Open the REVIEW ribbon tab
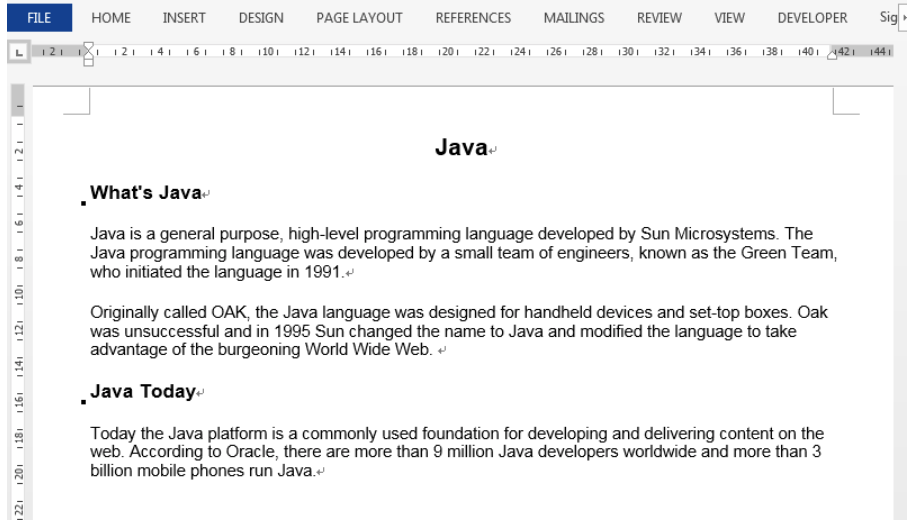This screenshot has height=523, width=910. tap(659, 18)
